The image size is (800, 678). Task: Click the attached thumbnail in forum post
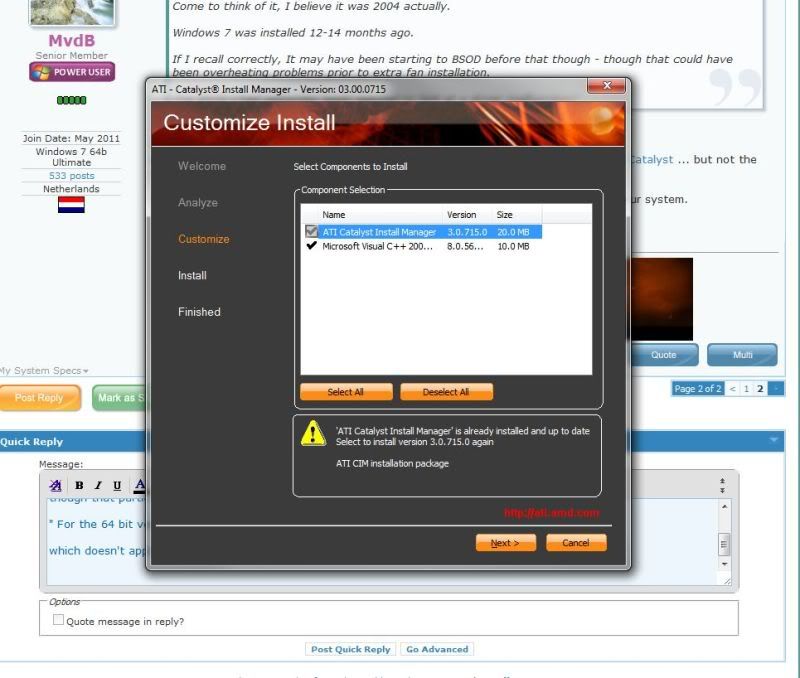coord(662,299)
